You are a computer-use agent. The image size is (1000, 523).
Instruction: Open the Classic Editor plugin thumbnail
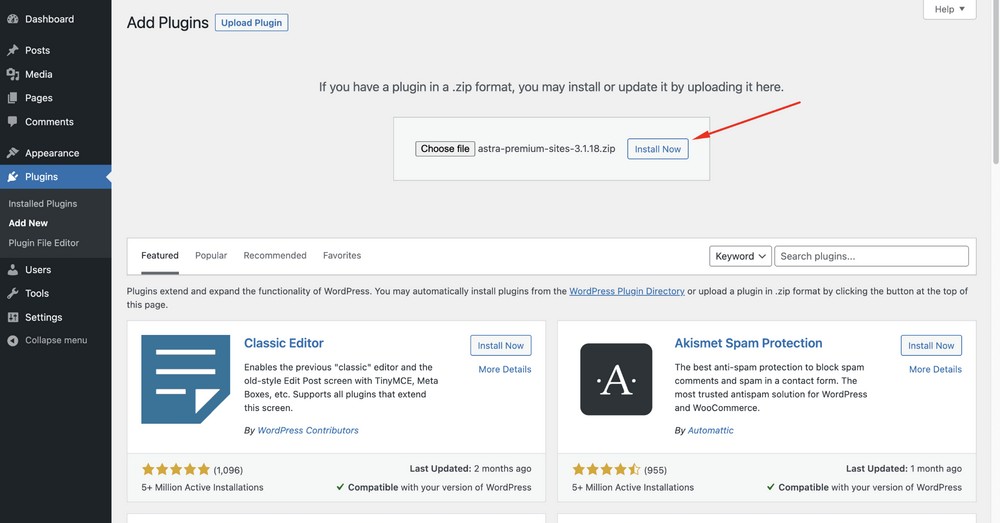186,379
